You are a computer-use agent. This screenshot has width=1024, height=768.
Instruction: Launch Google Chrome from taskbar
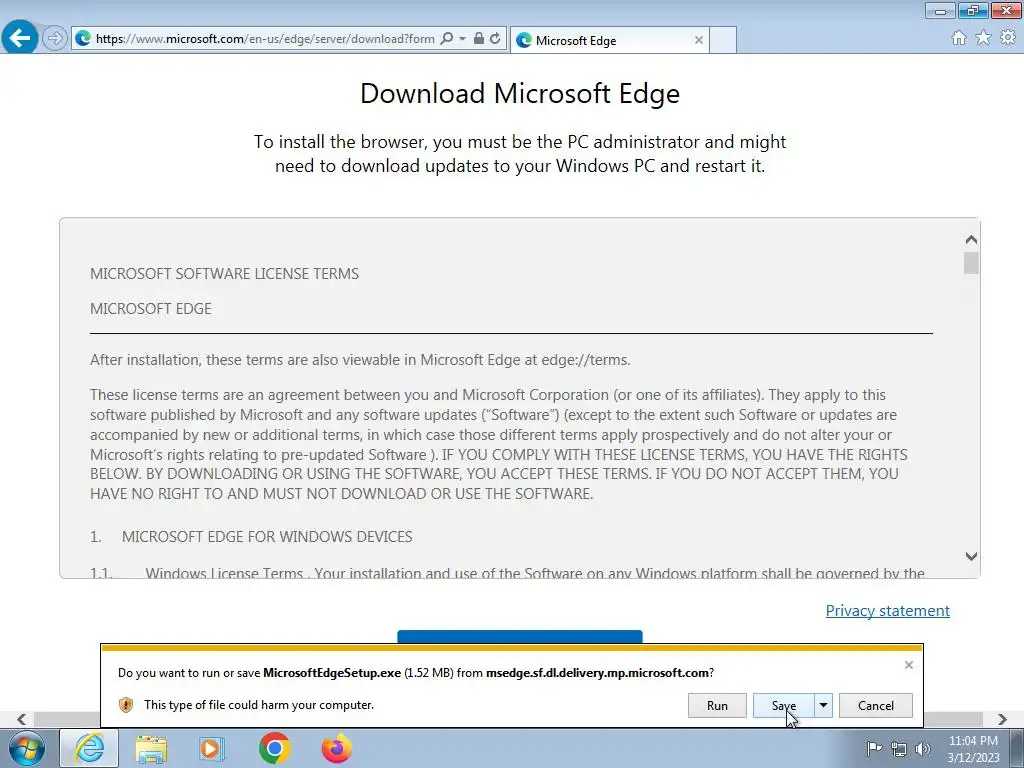click(274, 748)
